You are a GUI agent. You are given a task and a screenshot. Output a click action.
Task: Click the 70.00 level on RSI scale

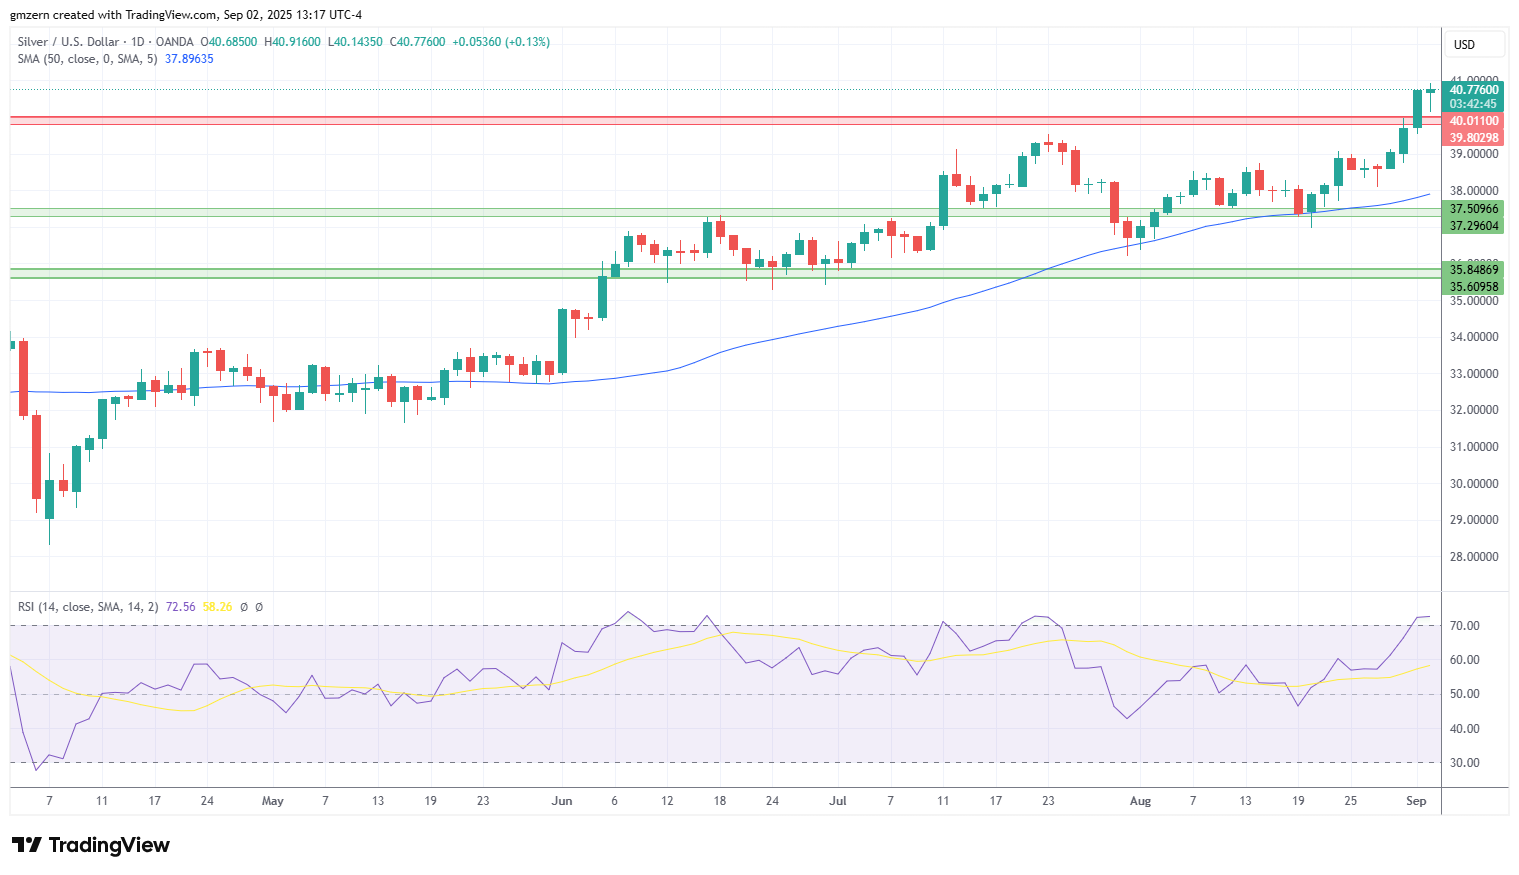coord(1465,626)
